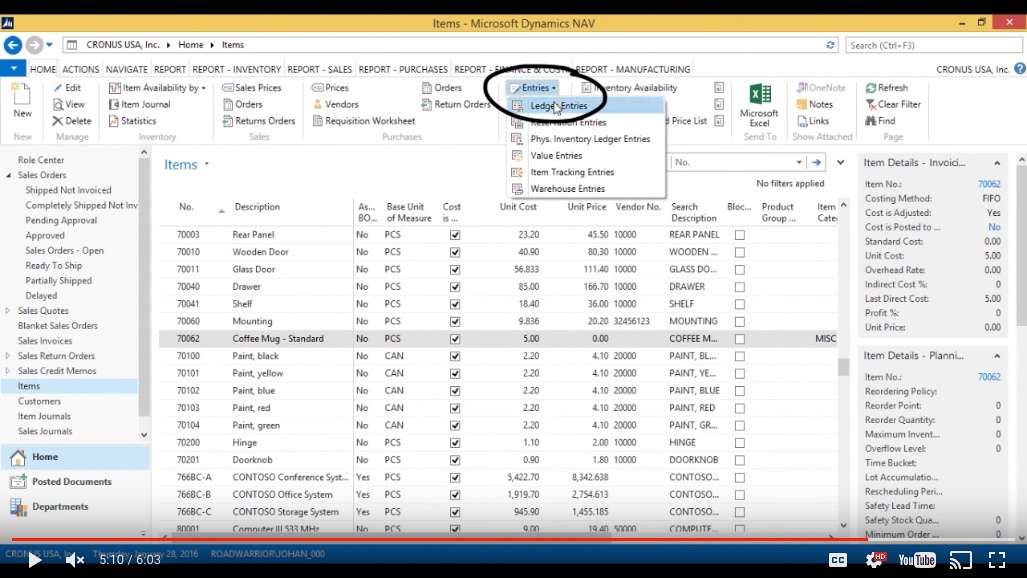This screenshot has height=578, width=1027.
Task: Open Item Journals in navigation pane
Action: pos(44,416)
